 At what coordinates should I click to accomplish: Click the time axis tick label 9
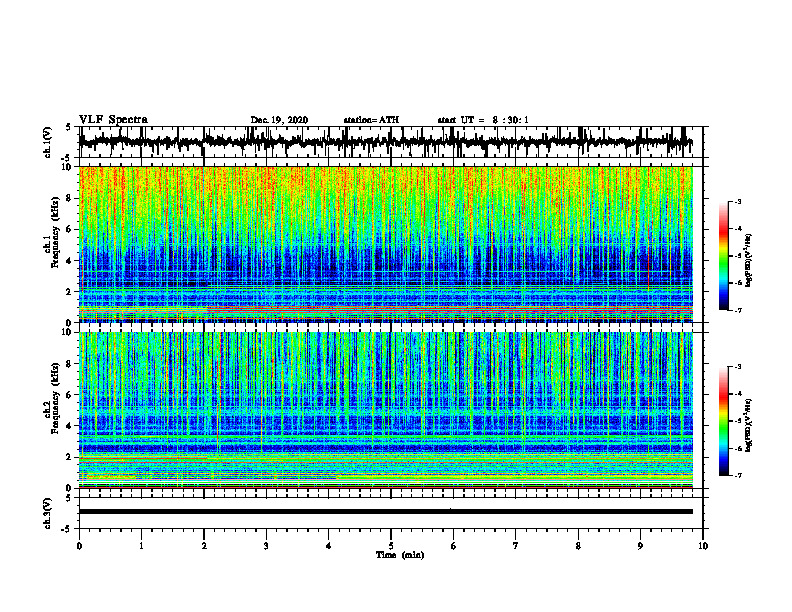[640, 546]
